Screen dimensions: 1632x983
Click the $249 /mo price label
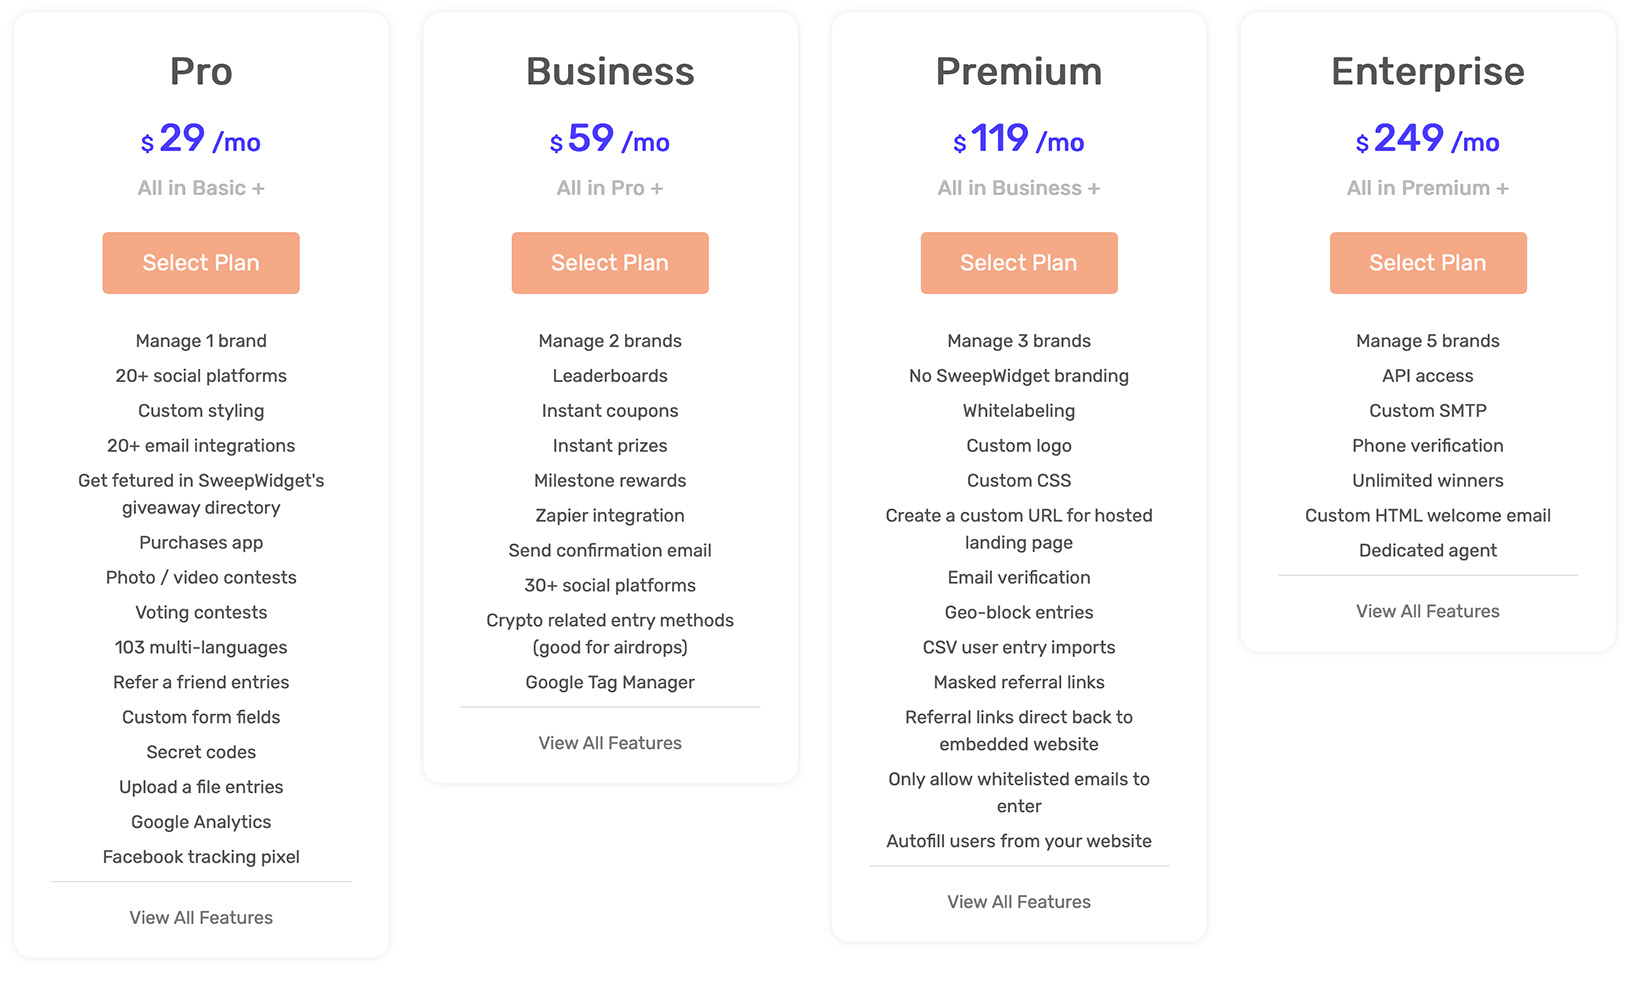tap(1427, 140)
